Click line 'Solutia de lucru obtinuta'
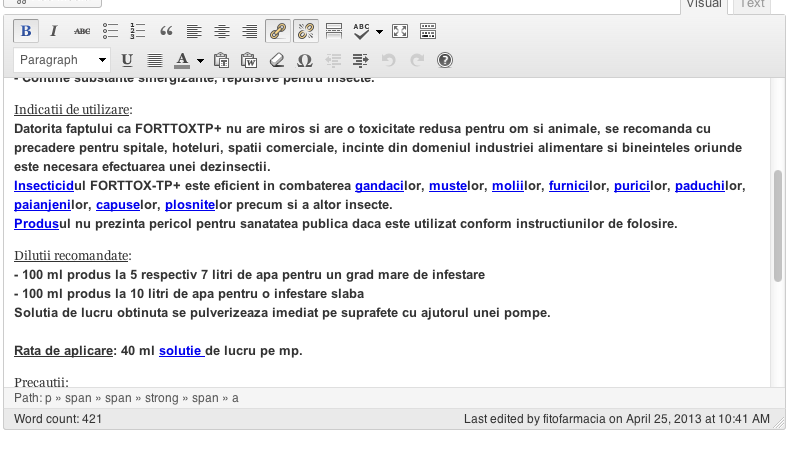Image resolution: width=793 pixels, height=449 pixels. (282, 312)
